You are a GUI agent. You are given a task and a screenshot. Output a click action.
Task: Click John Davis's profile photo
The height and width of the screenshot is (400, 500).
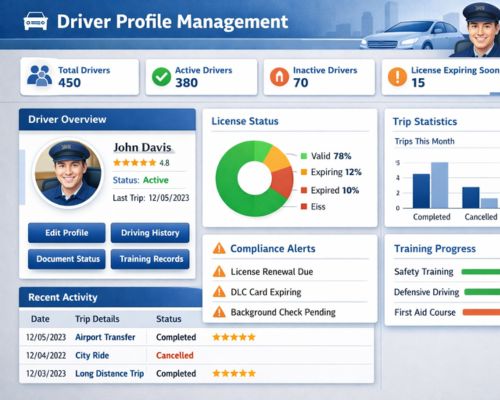click(x=68, y=173)
